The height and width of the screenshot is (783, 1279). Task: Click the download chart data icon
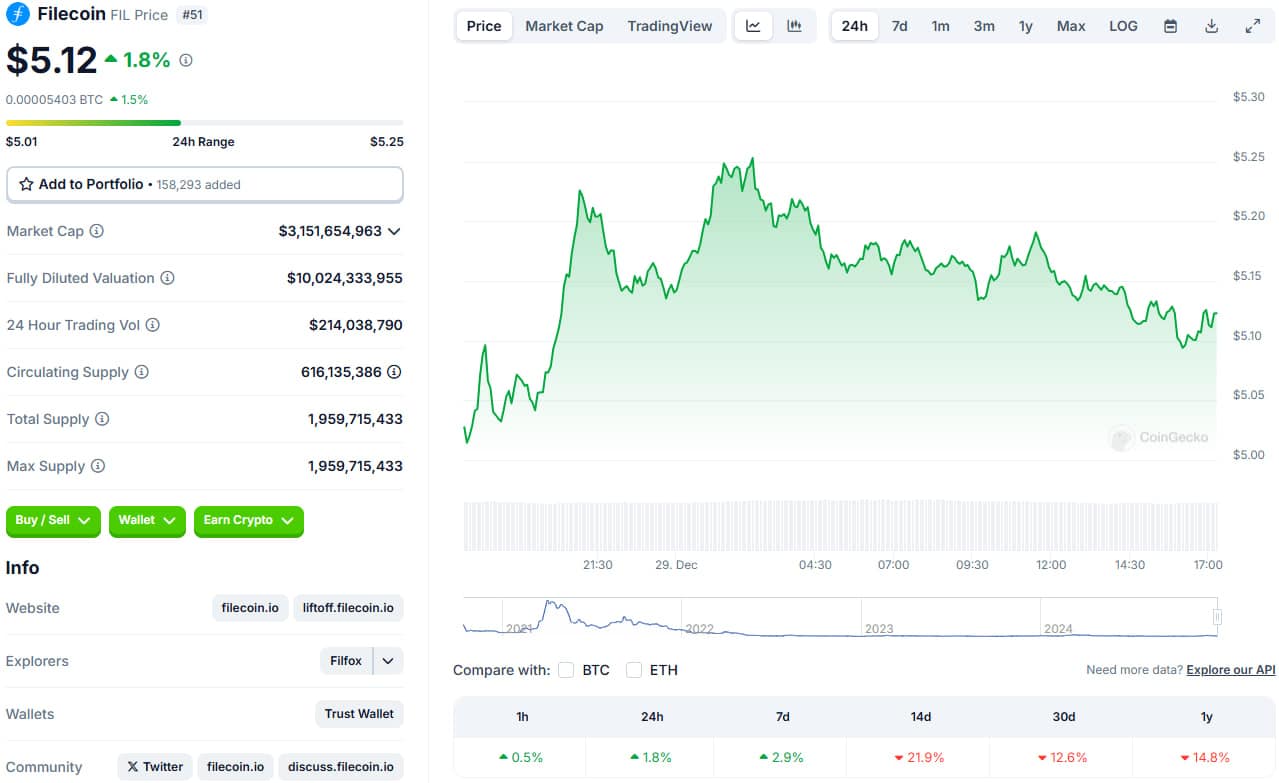tap(1211, 26)
